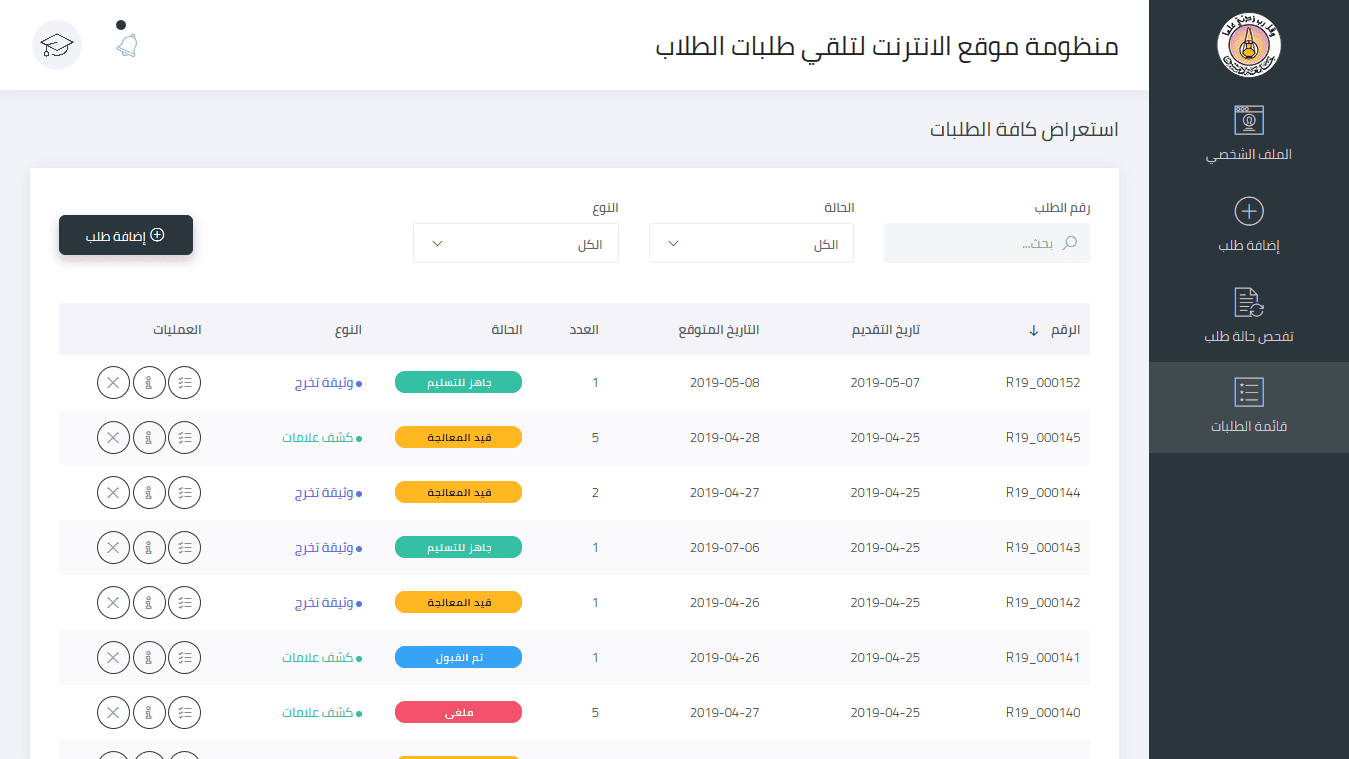Open the info icon for request R19_000141
1349x759 pixels.
pyautogui.click(x=149, y=657)
